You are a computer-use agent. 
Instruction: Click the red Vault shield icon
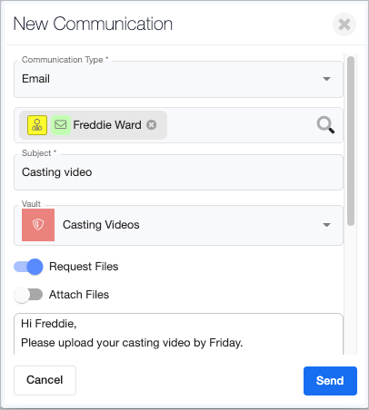[38, 225]
